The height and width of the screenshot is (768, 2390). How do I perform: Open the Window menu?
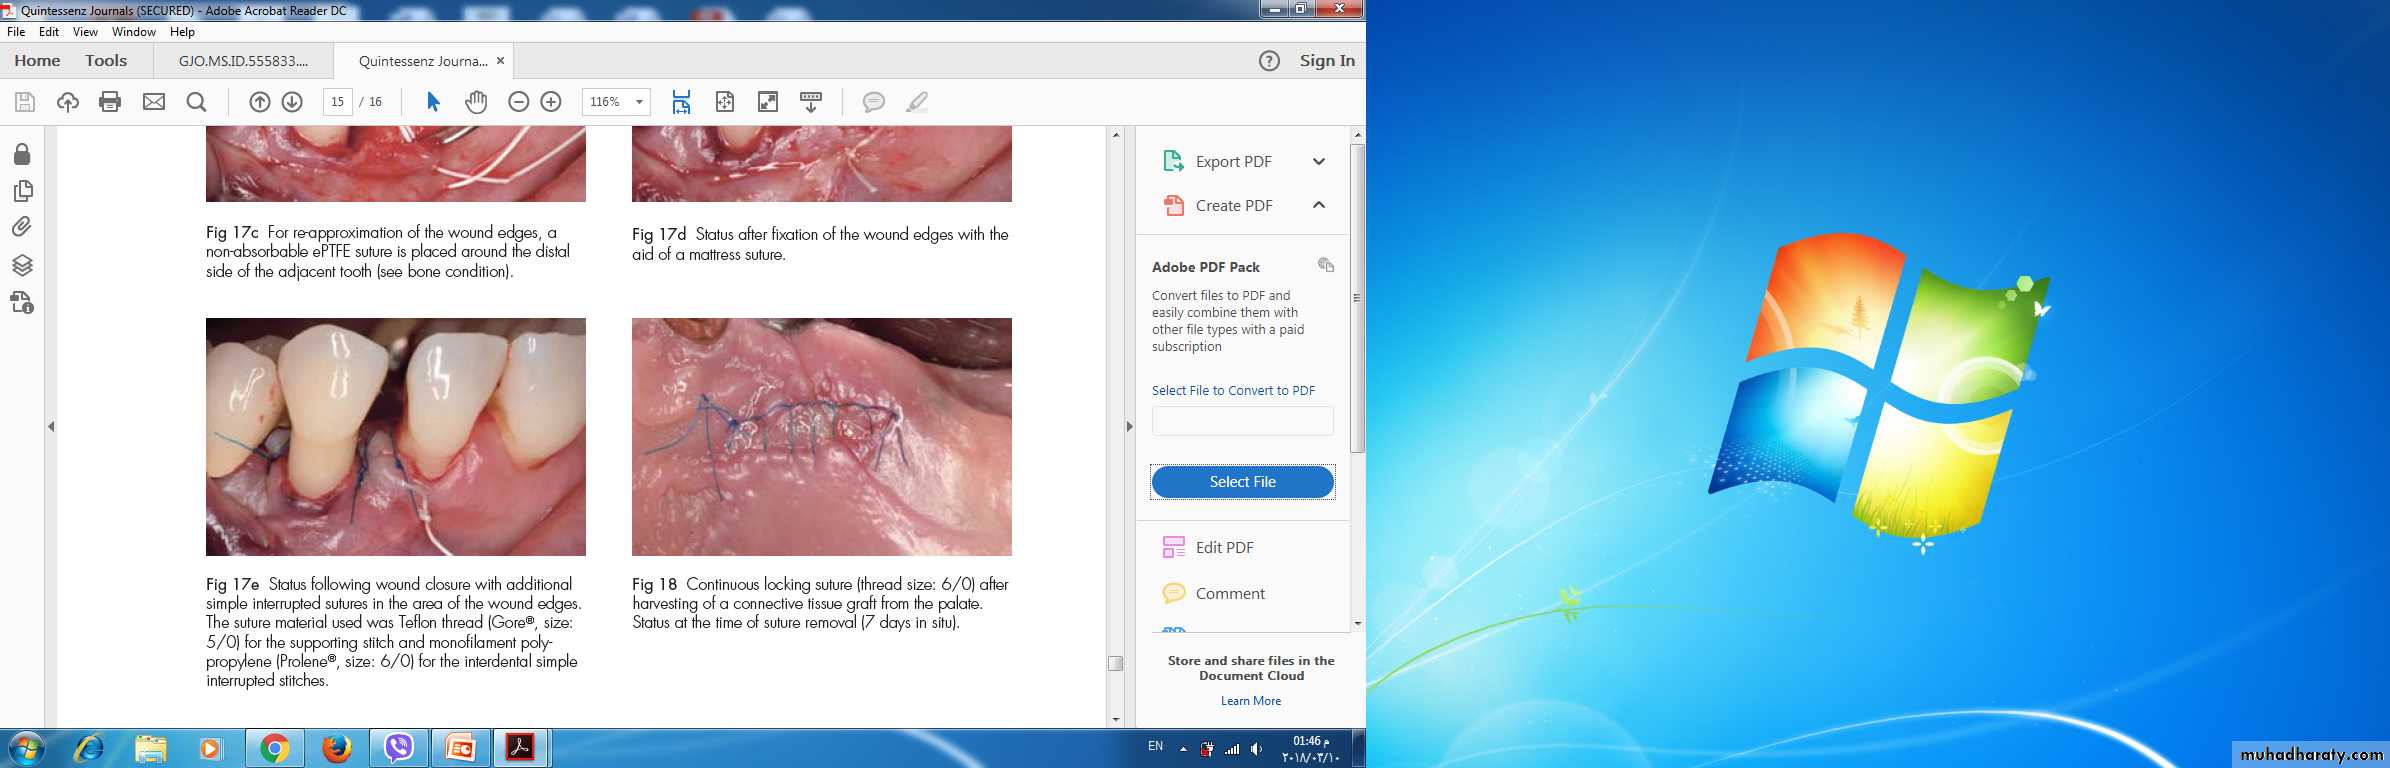pyautogui.click(x=133, y=32)
